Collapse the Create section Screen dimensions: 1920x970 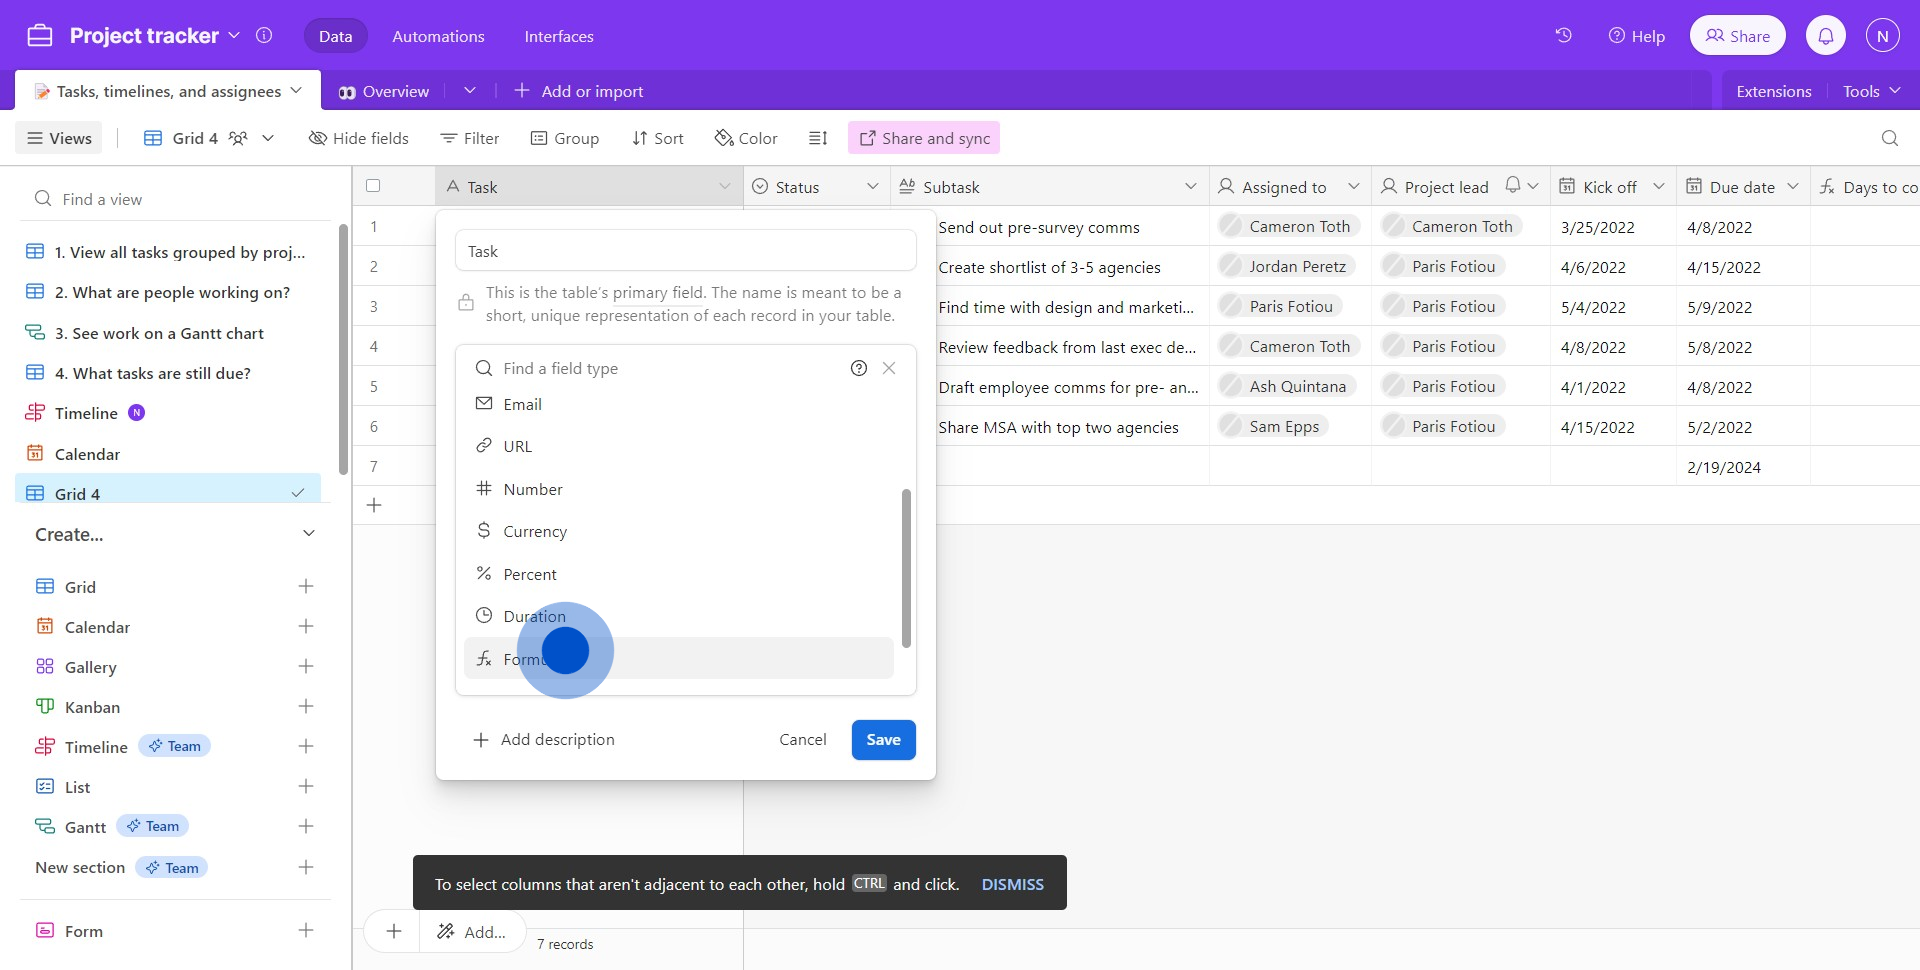coord(309,534)
